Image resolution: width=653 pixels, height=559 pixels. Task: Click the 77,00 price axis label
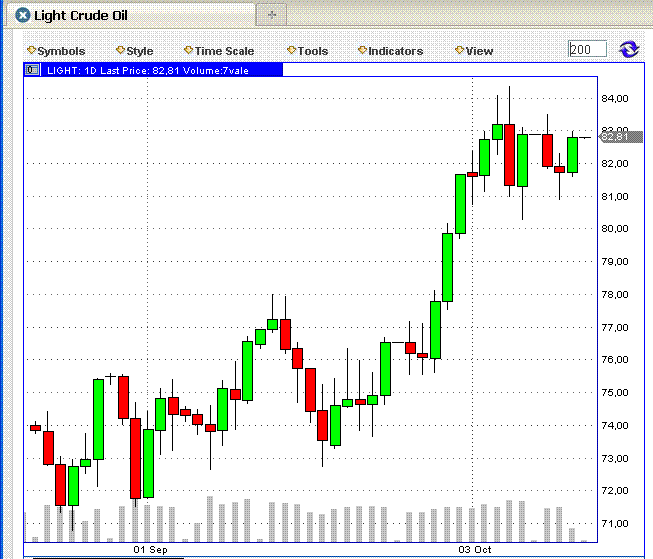click(x=615, y=328)
